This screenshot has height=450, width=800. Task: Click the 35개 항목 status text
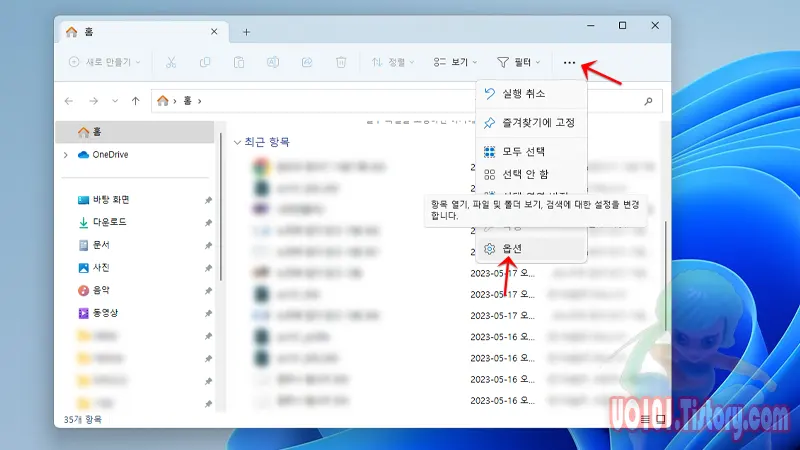pos(83,419)
